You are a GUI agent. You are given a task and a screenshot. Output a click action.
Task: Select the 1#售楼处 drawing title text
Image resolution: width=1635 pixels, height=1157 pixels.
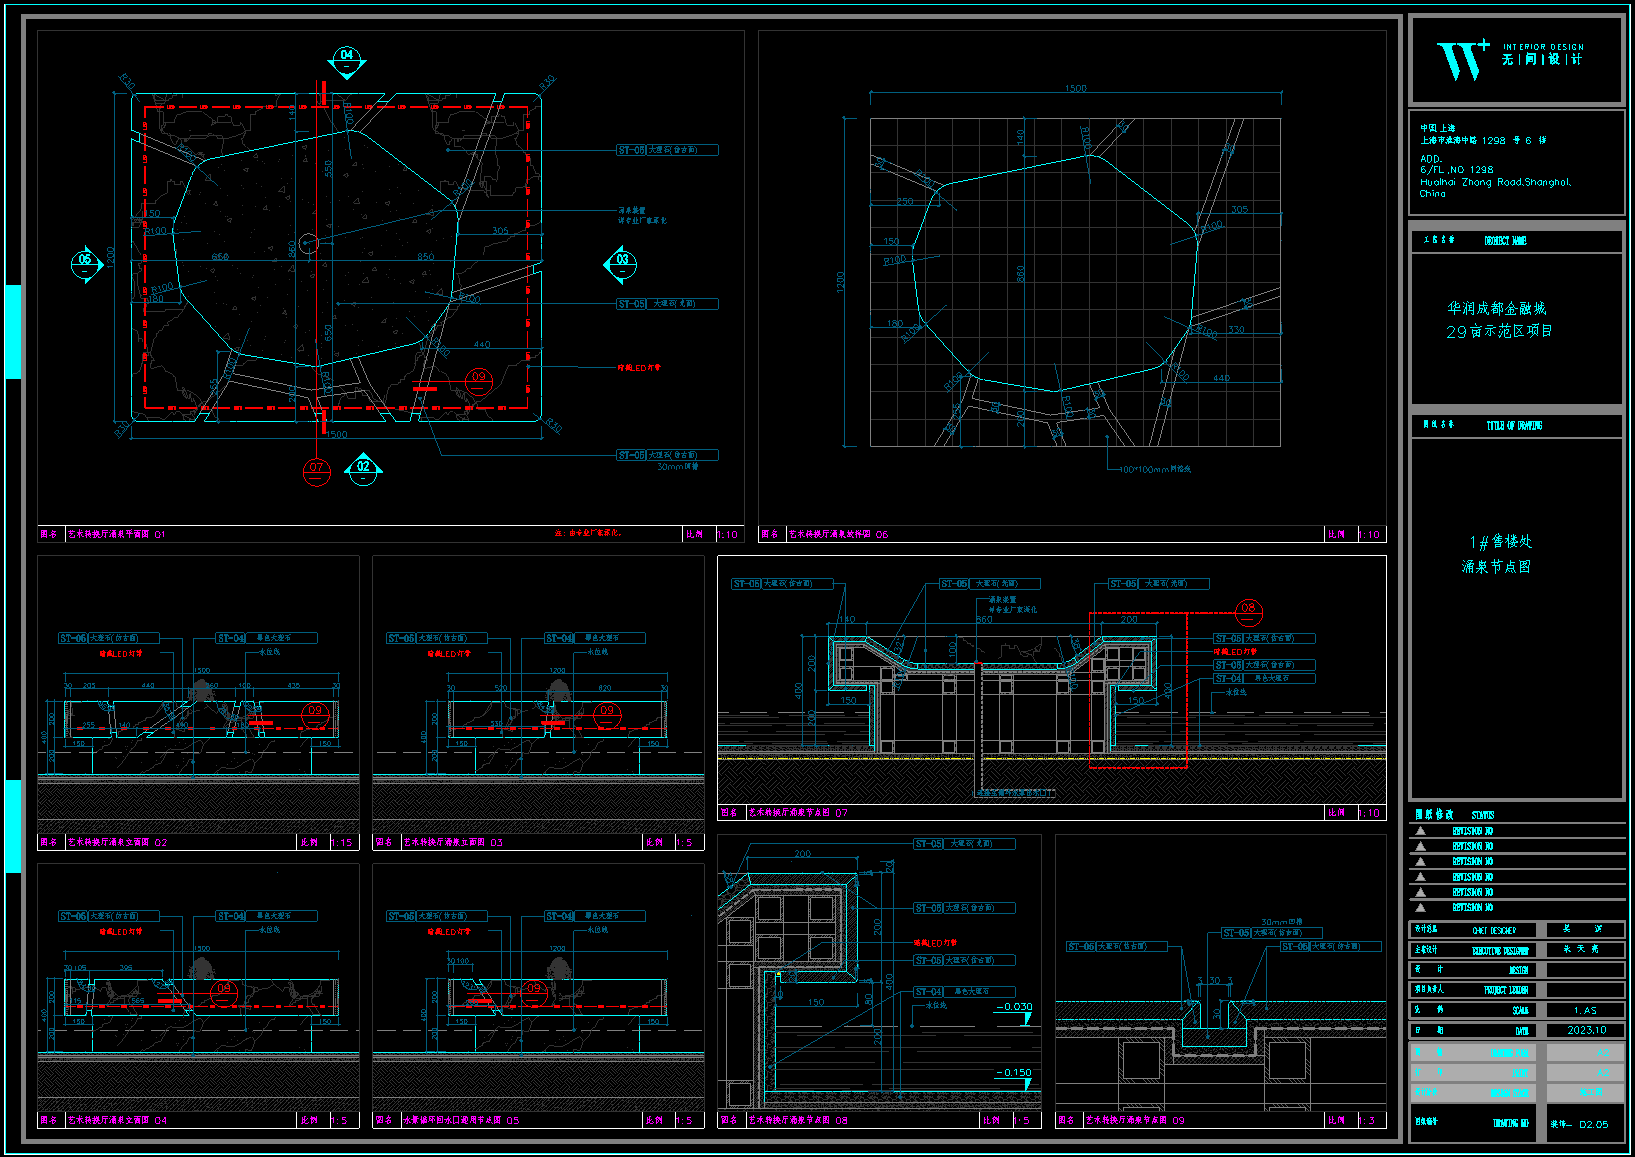coord(1500,542)
